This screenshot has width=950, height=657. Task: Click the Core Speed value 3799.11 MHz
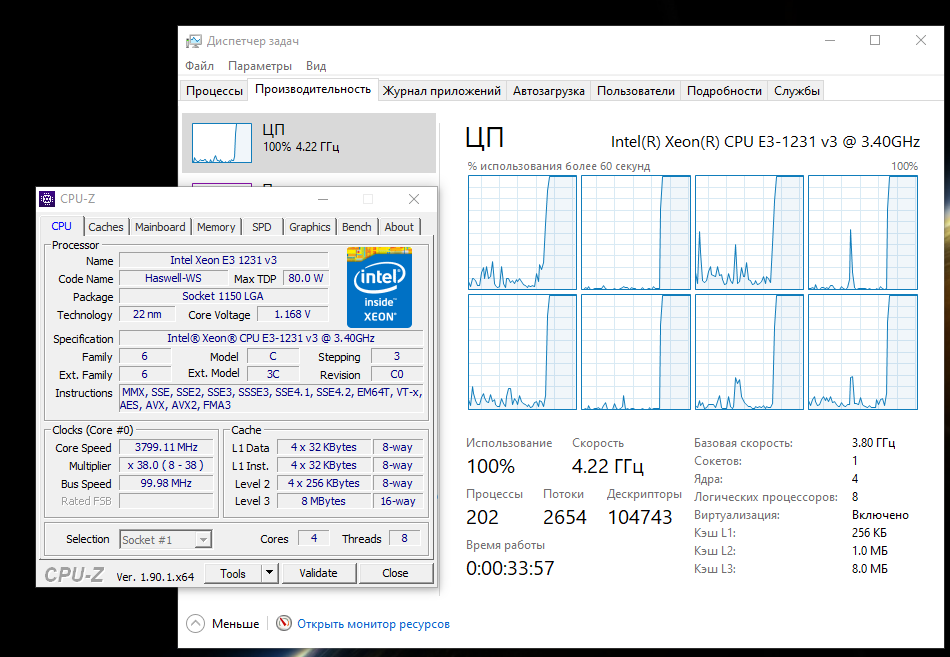tap(166, 447)
